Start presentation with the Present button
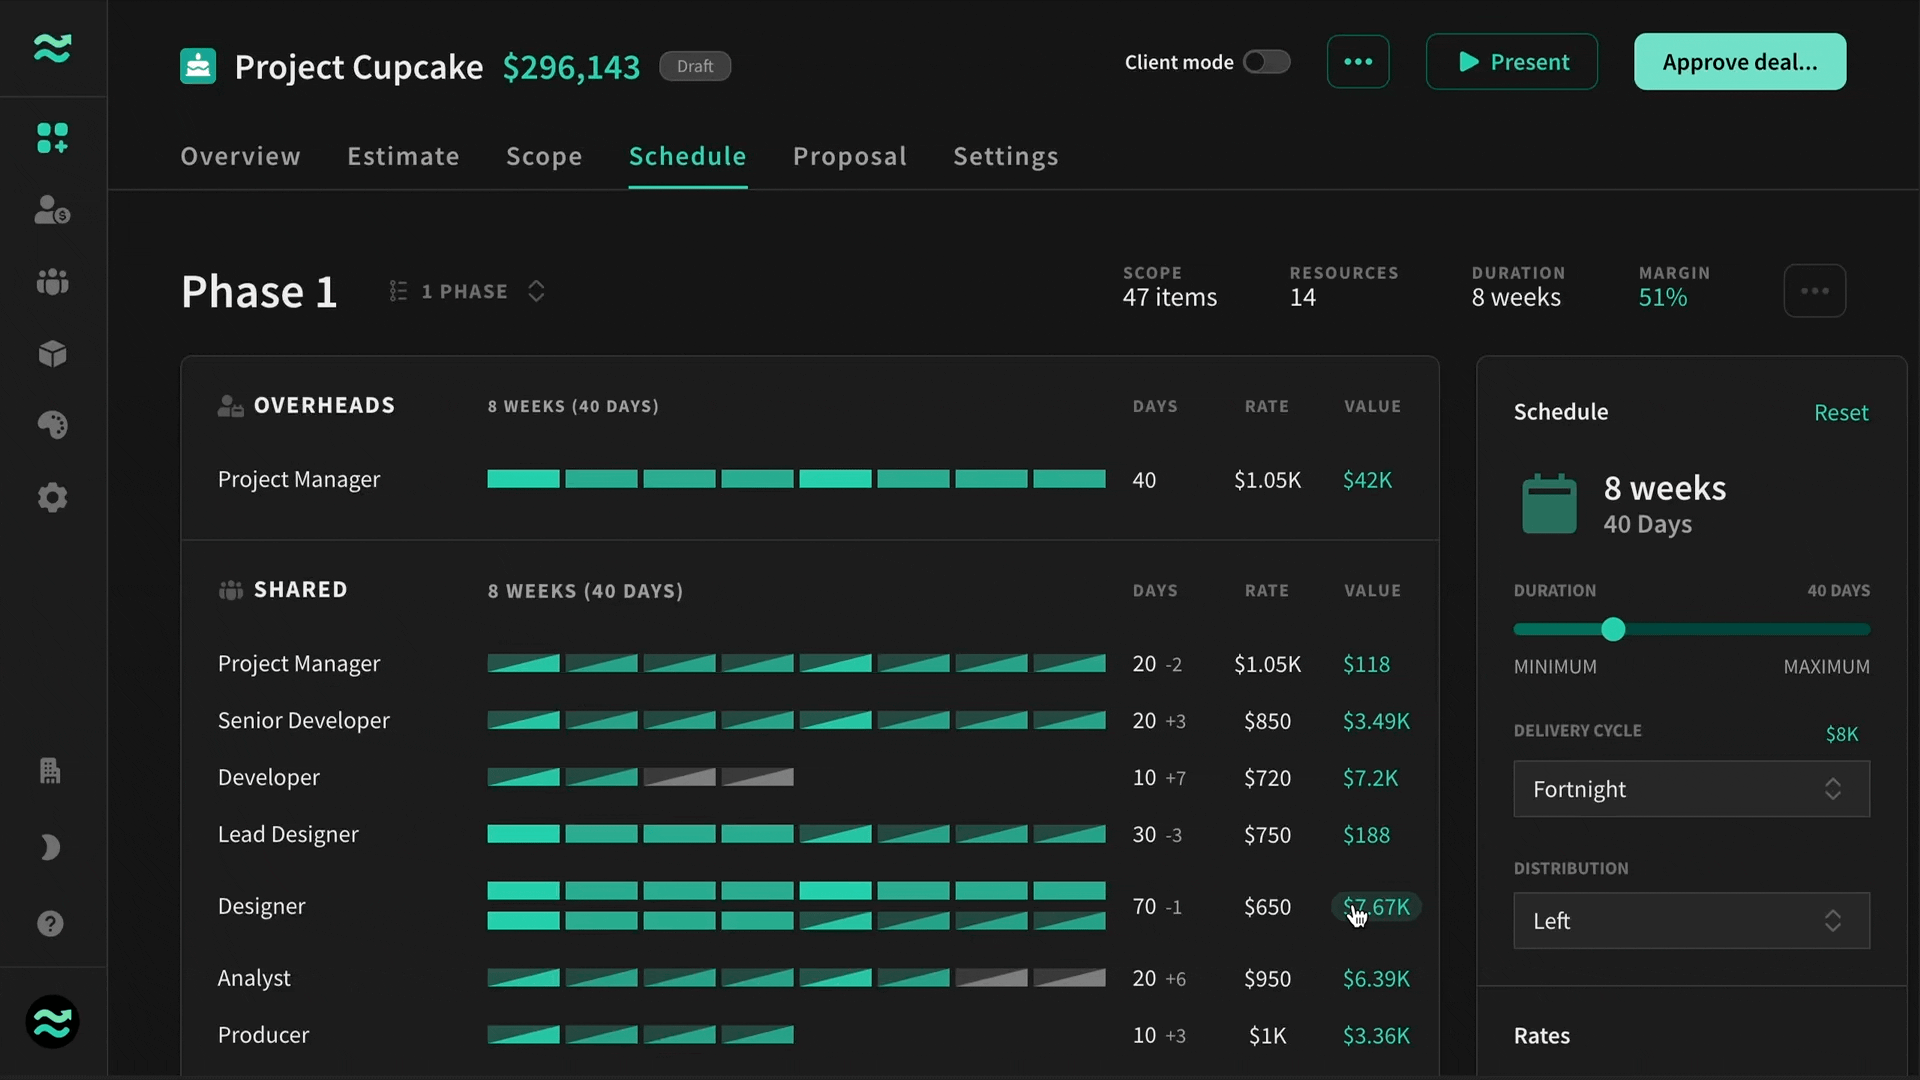The image size is (1920, 1080). [1511, 62]
